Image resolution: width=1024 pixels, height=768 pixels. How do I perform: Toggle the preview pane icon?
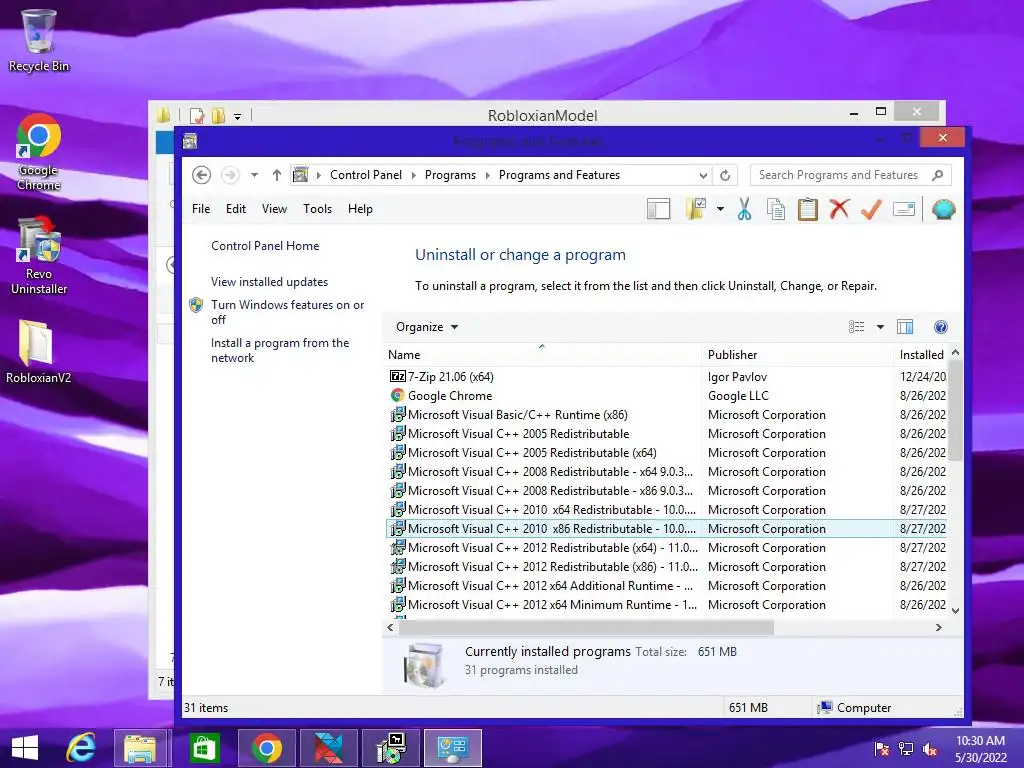tap(905, 327)
